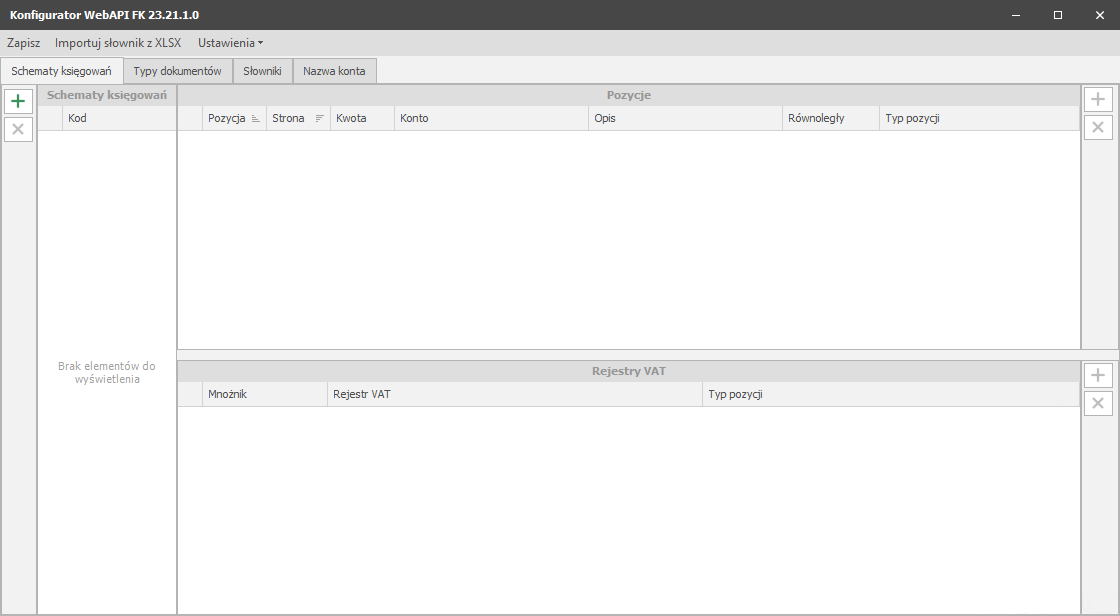The width and height of the screenshot is (1120, 616).
Task: Select the Nazwa konta tab
Action: point(334,71)
